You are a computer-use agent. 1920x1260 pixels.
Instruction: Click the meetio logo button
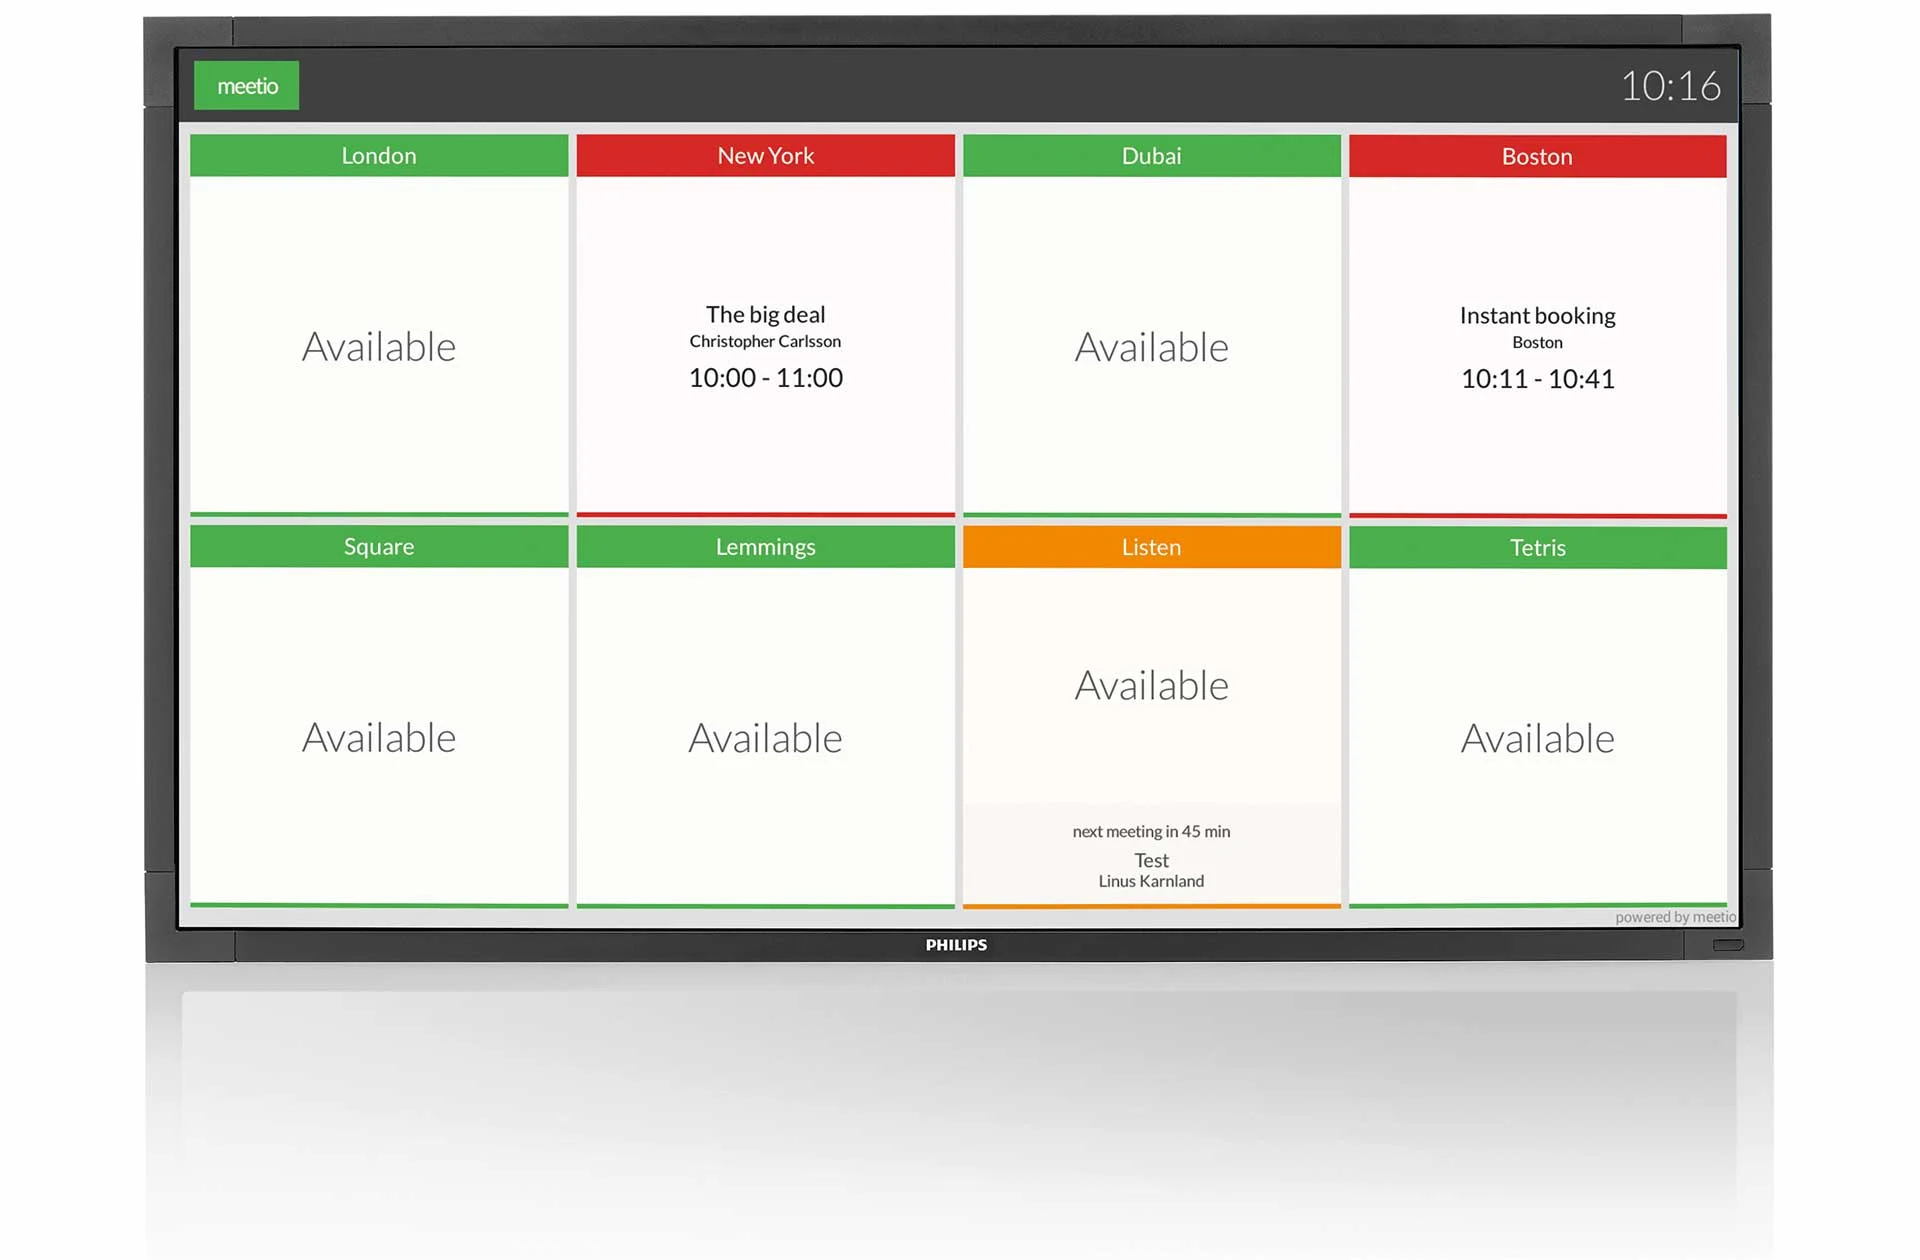(246, 86)
